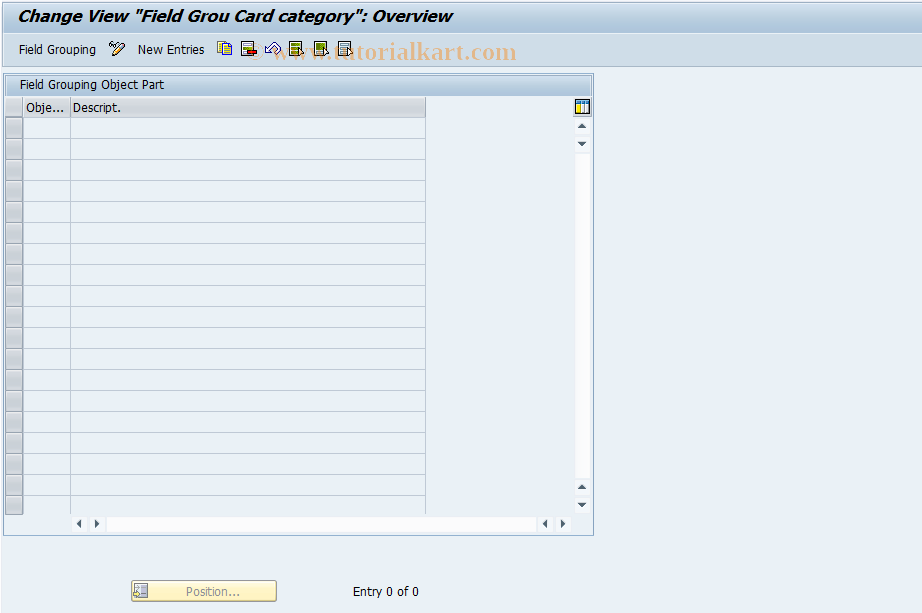Click the Descript. column header
Image resolution: width=922 pixels, height=613 pixels.
248,108
